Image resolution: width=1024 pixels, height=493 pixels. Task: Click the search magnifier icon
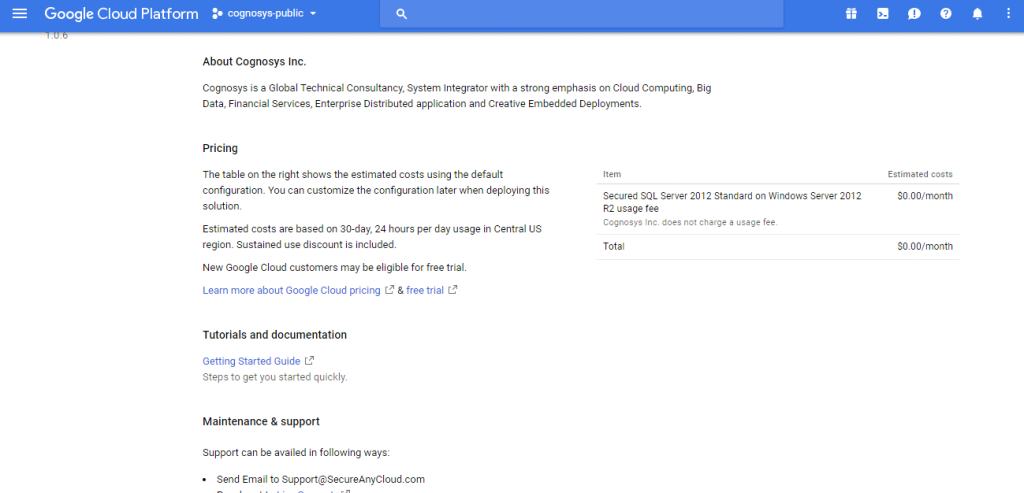pos(402,14)
